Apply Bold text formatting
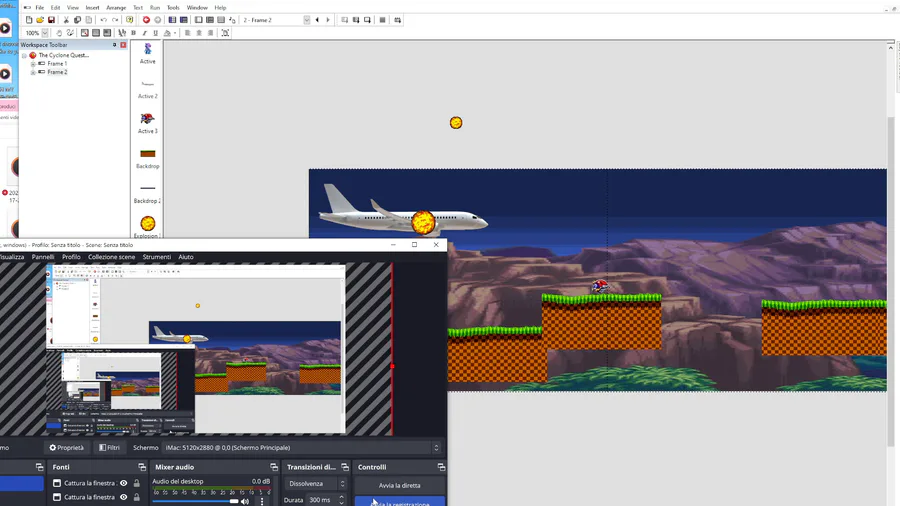Viewport: 900px width, 506px height. click(x=133, y=33)
